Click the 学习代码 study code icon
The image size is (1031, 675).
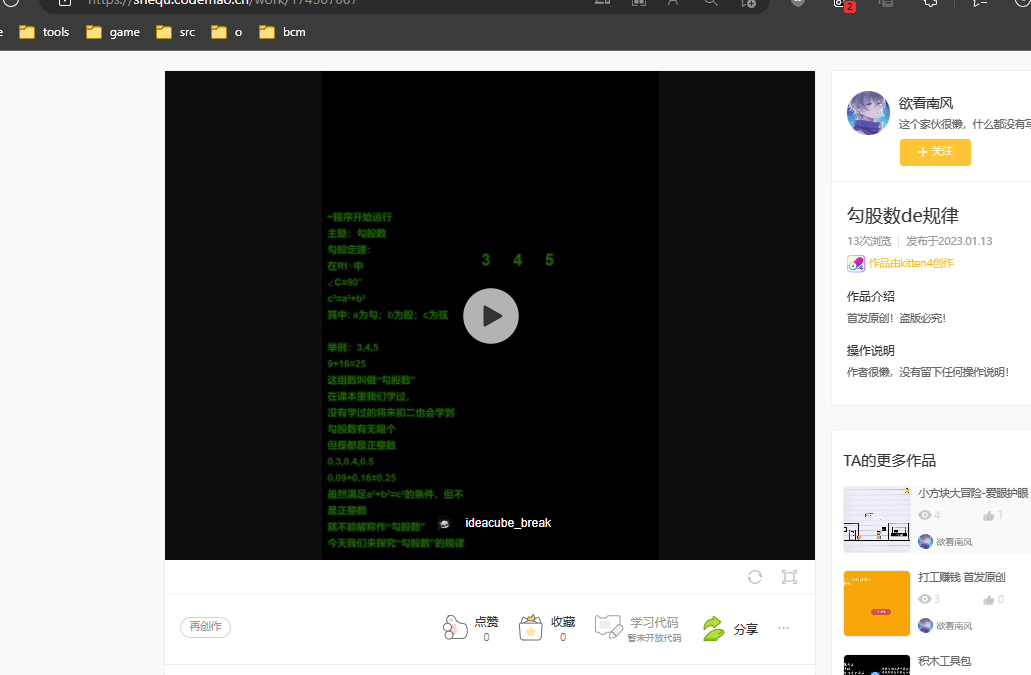click(x=608, y=626)
